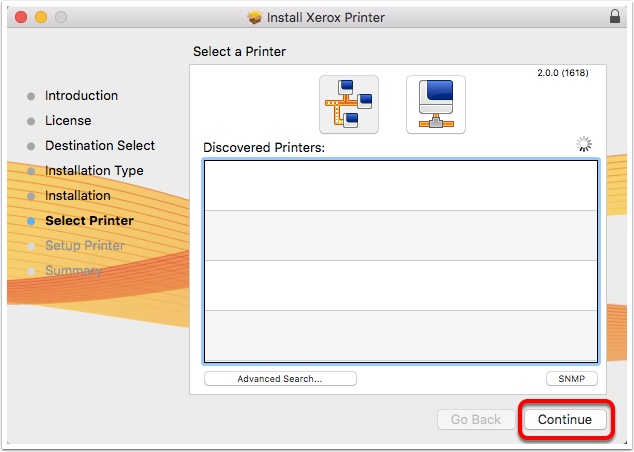Select the network printer discovery icon
This screenshot has width=634, height=452.
pyautogui.click(x=349, y=104)
